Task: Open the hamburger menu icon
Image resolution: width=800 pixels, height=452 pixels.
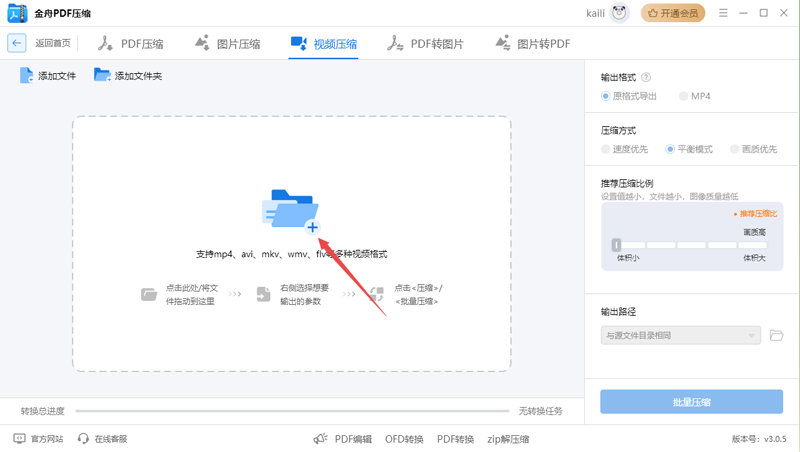Action: (x=723, y=13)
